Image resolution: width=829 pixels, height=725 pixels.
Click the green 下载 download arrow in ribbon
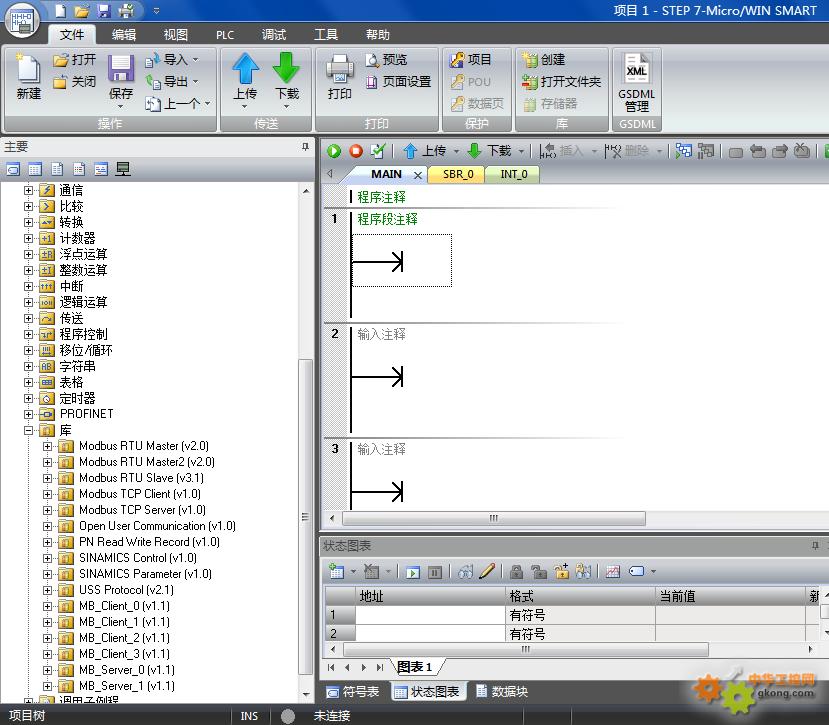point(287,68)
